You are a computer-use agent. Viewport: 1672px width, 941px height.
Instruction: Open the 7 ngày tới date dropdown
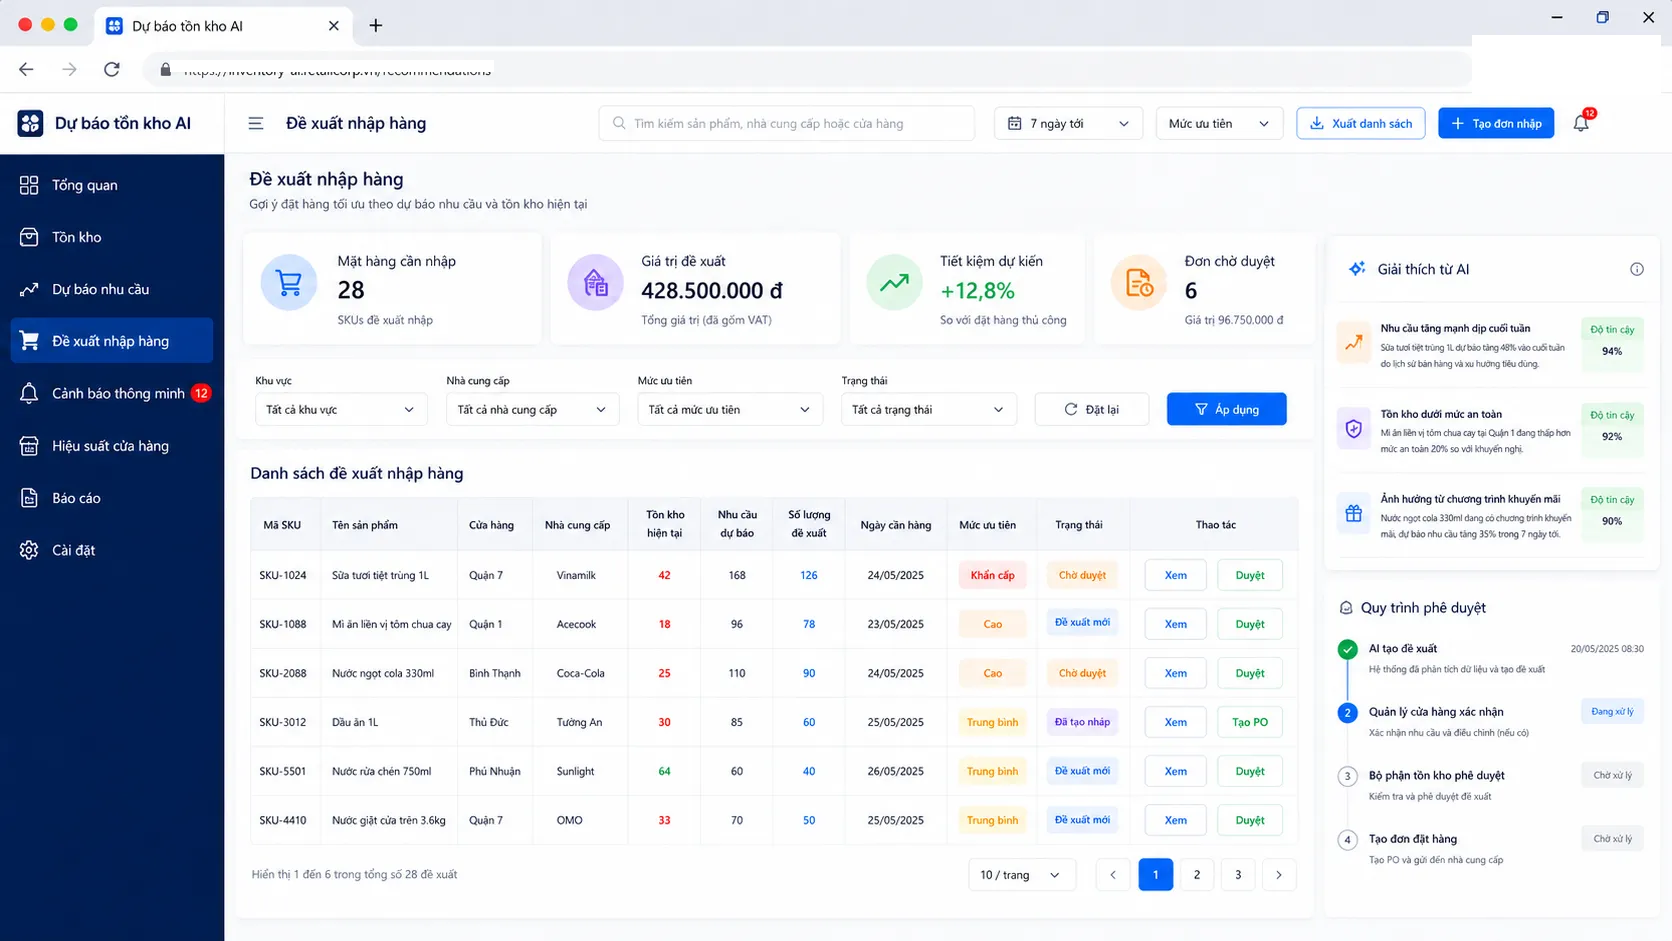(1068, 123)
